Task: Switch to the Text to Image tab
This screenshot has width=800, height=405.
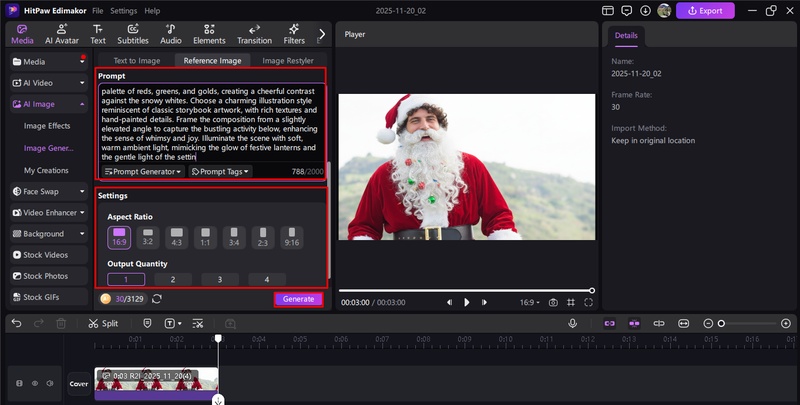Action: (137, 61)
